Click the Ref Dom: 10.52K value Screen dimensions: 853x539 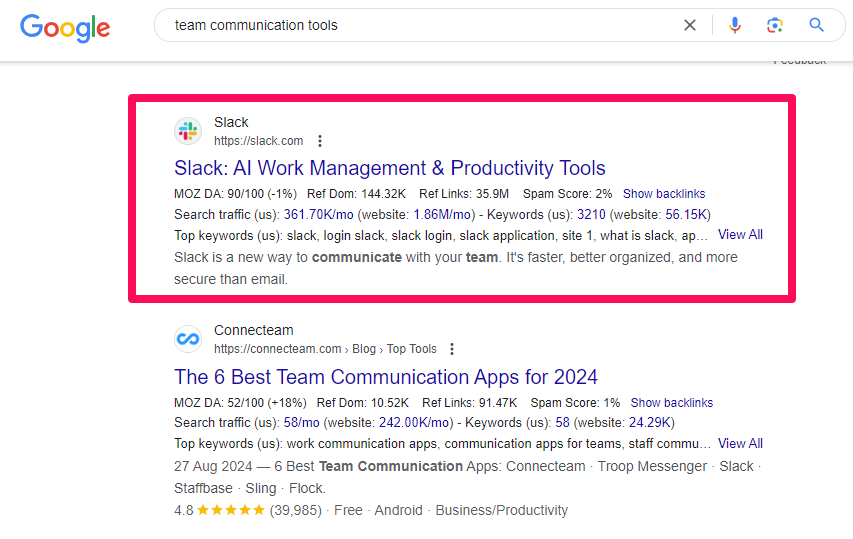coord(362,402)
